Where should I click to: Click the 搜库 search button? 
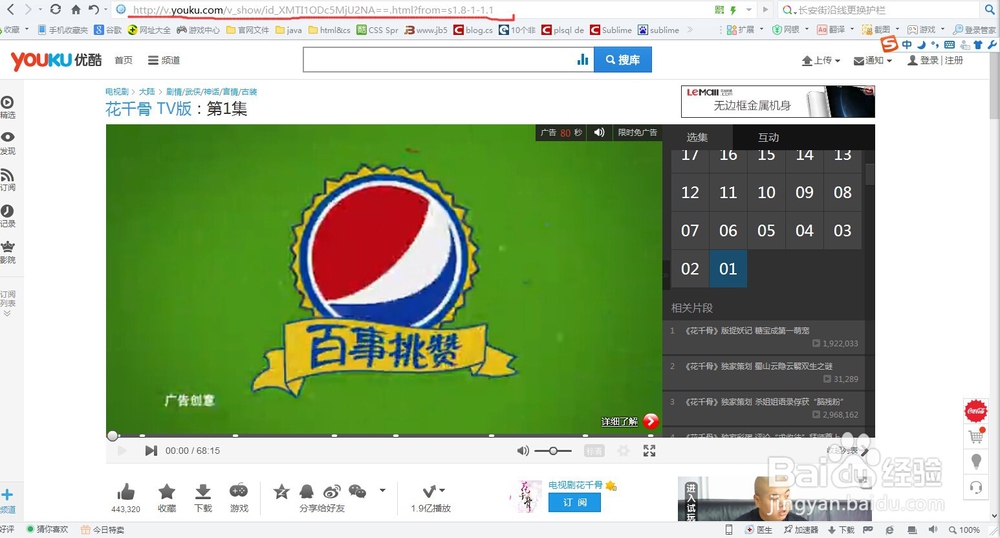click(622, 60)
